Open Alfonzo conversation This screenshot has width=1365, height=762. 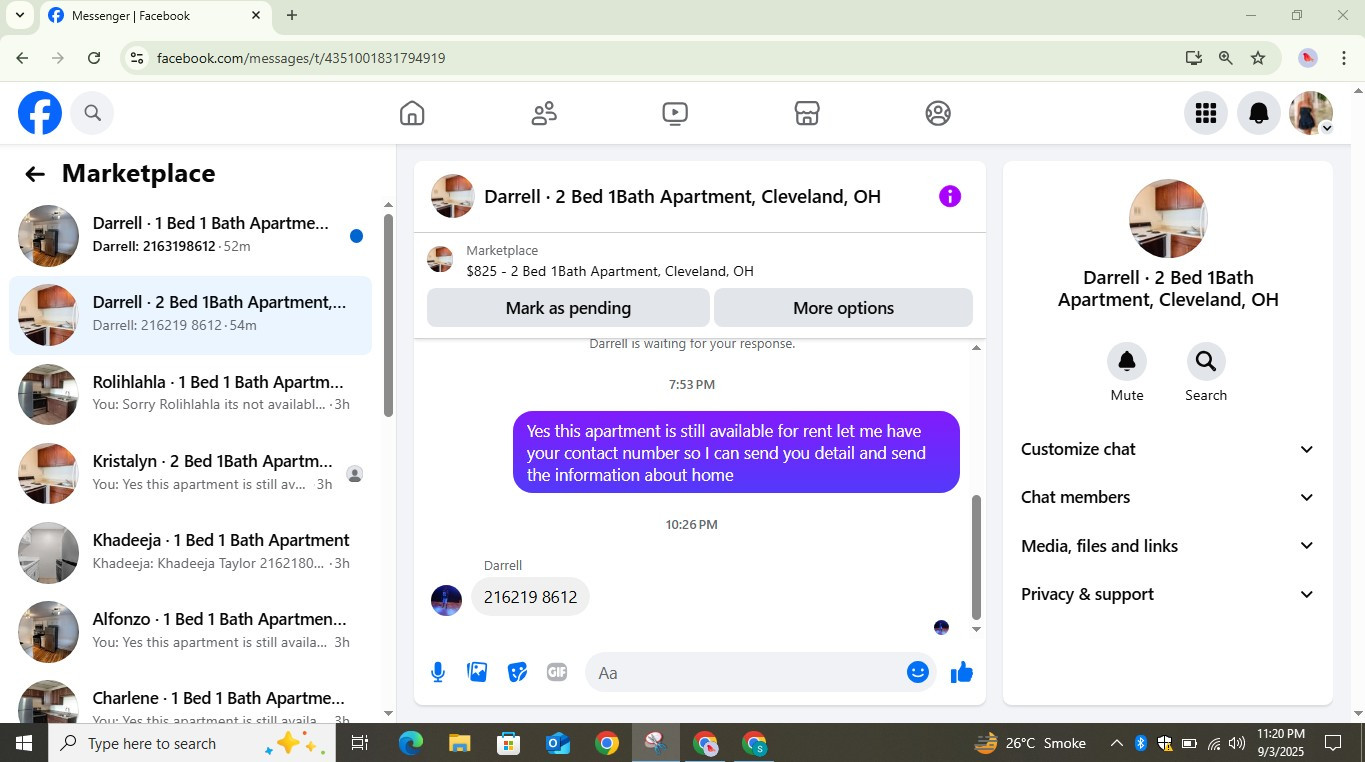tap(190, 631)
